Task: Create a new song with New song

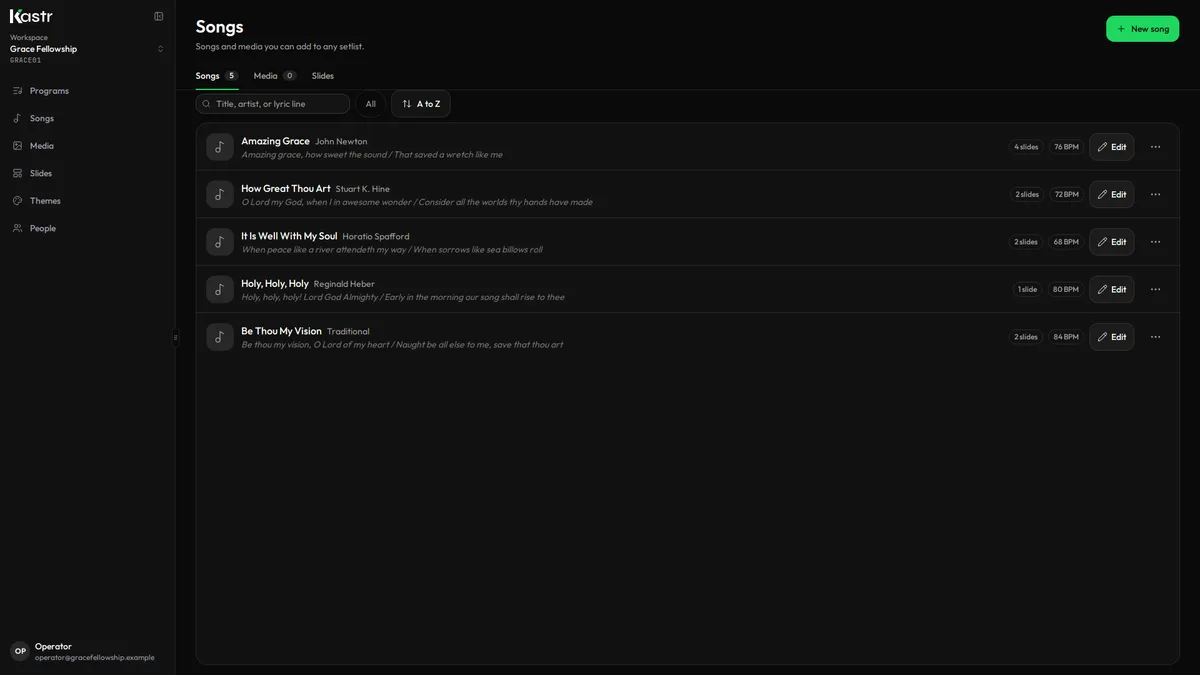Action: point(1142,29)
